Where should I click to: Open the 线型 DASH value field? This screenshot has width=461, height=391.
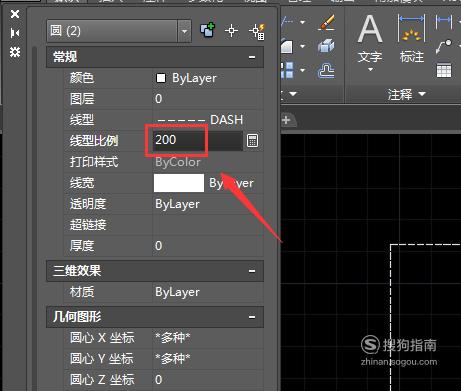(x=208, y=120)
